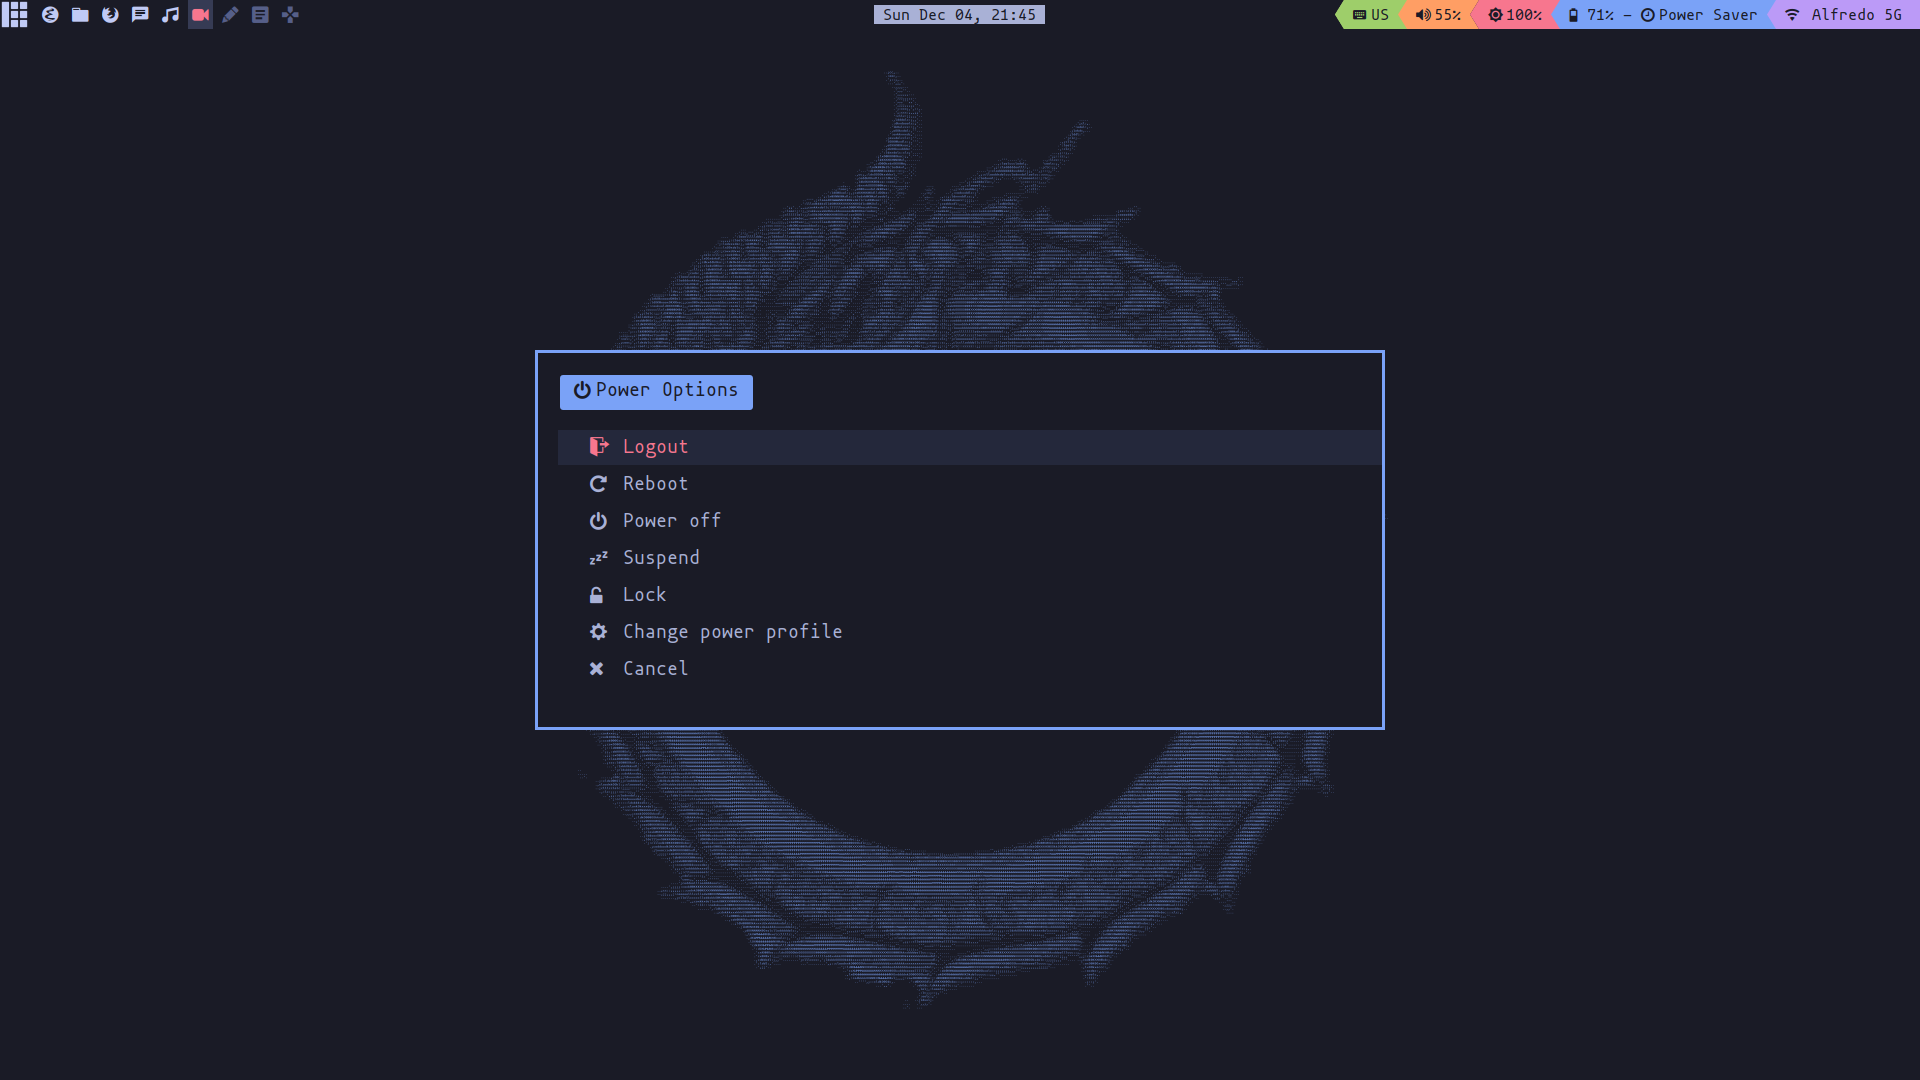
Task: Select Lock from power menu
Action: coord(644,593)
